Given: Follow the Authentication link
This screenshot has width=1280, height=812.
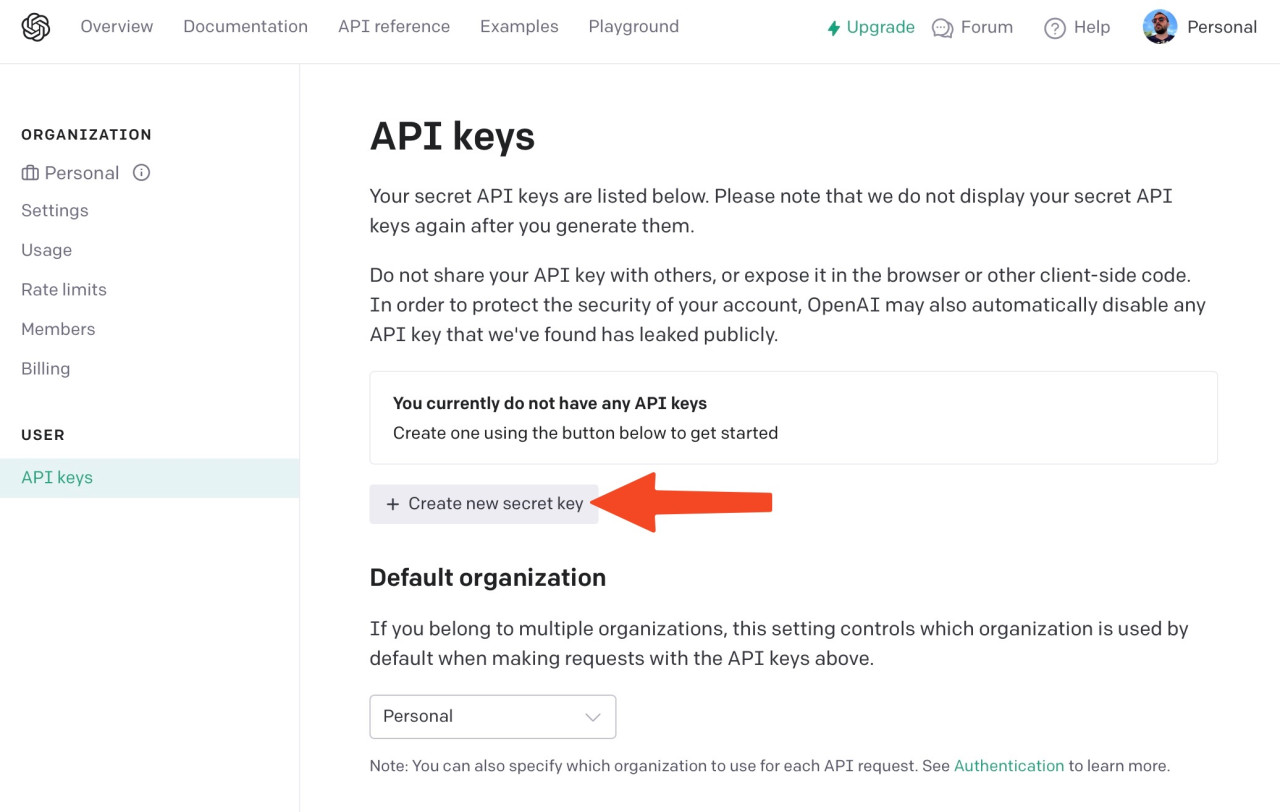Looking at the screenshot, I should click(1009, 766).
